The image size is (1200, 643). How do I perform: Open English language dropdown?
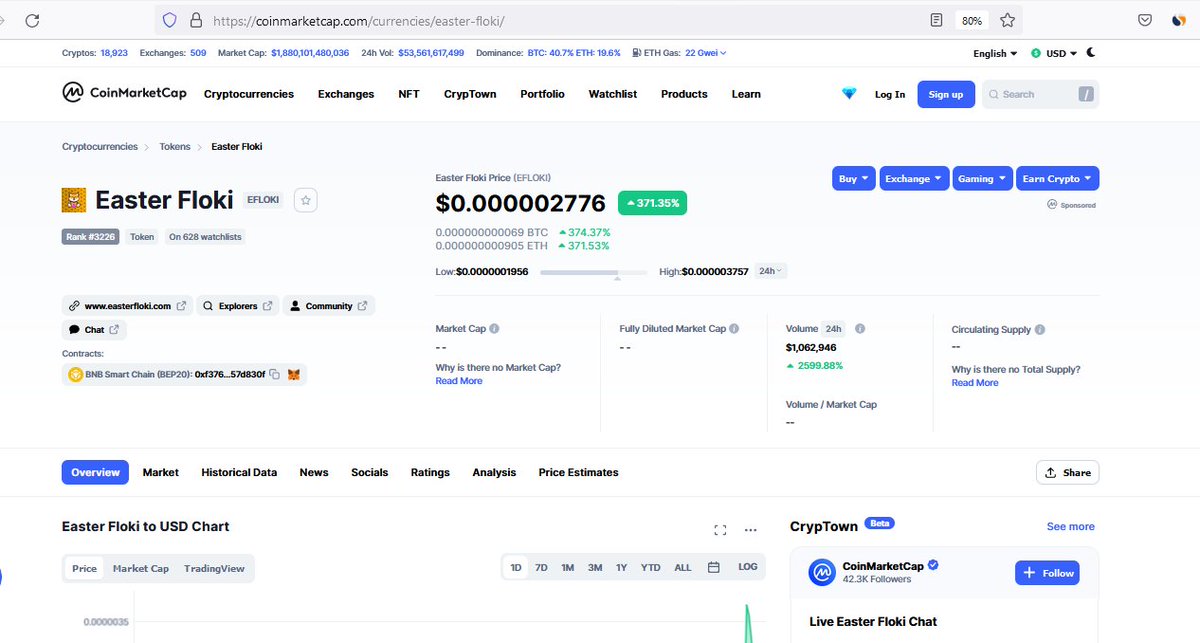pos(995,53)
